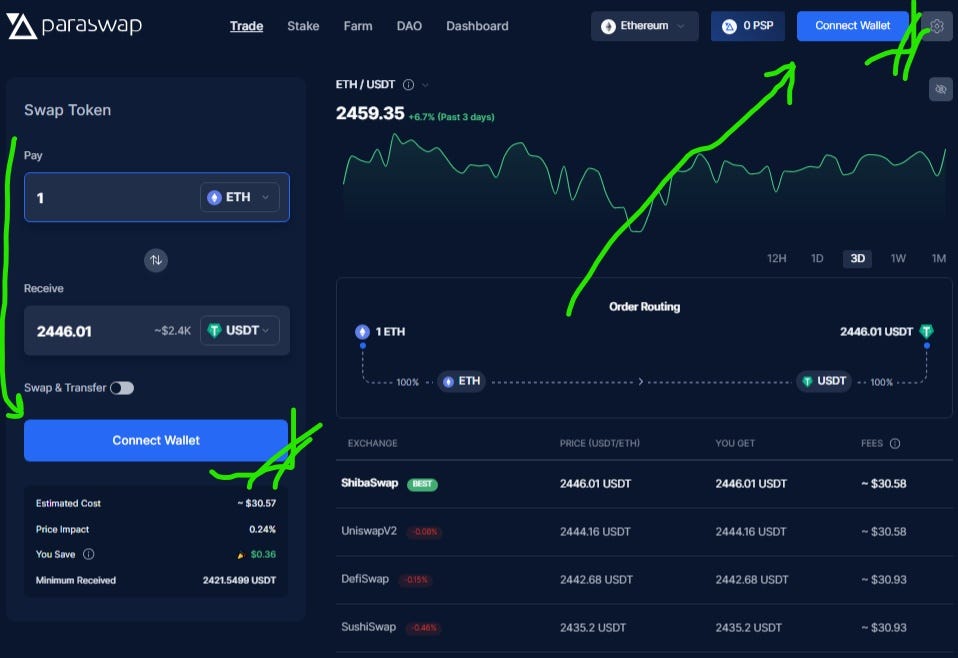Select the 1W chart range
This screenshot has height=658, width=958.
click(898, 258)
